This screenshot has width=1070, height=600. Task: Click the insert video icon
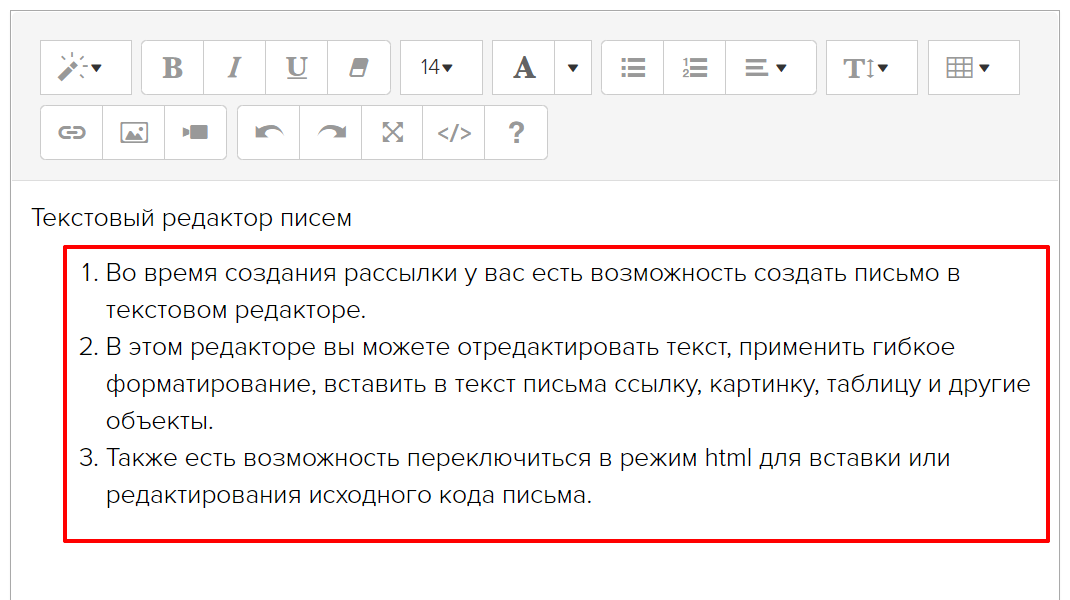click(195, 132)
